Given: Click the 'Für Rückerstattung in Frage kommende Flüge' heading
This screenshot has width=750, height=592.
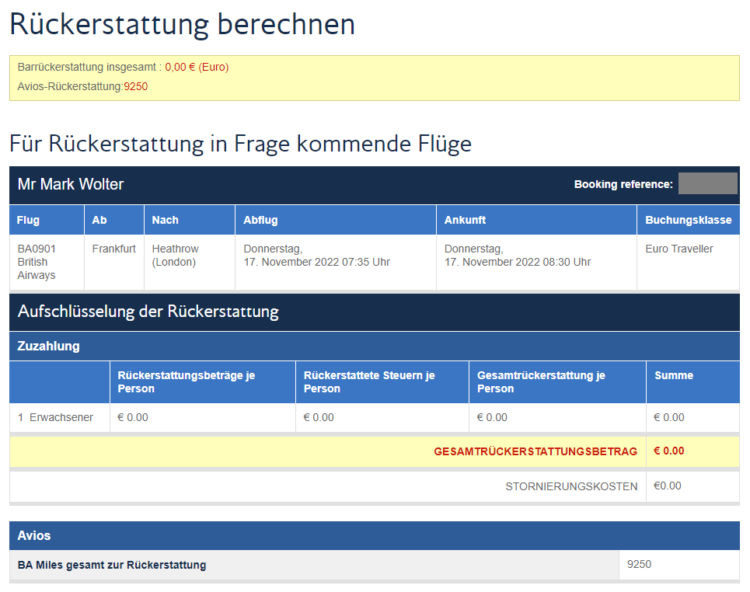Looking at the screenshot, I should (240, 144).
